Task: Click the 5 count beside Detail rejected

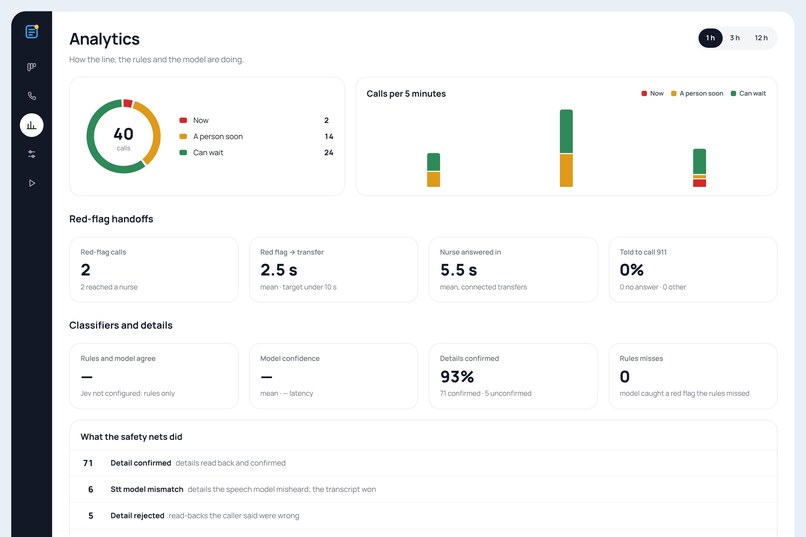Action: 90,515
